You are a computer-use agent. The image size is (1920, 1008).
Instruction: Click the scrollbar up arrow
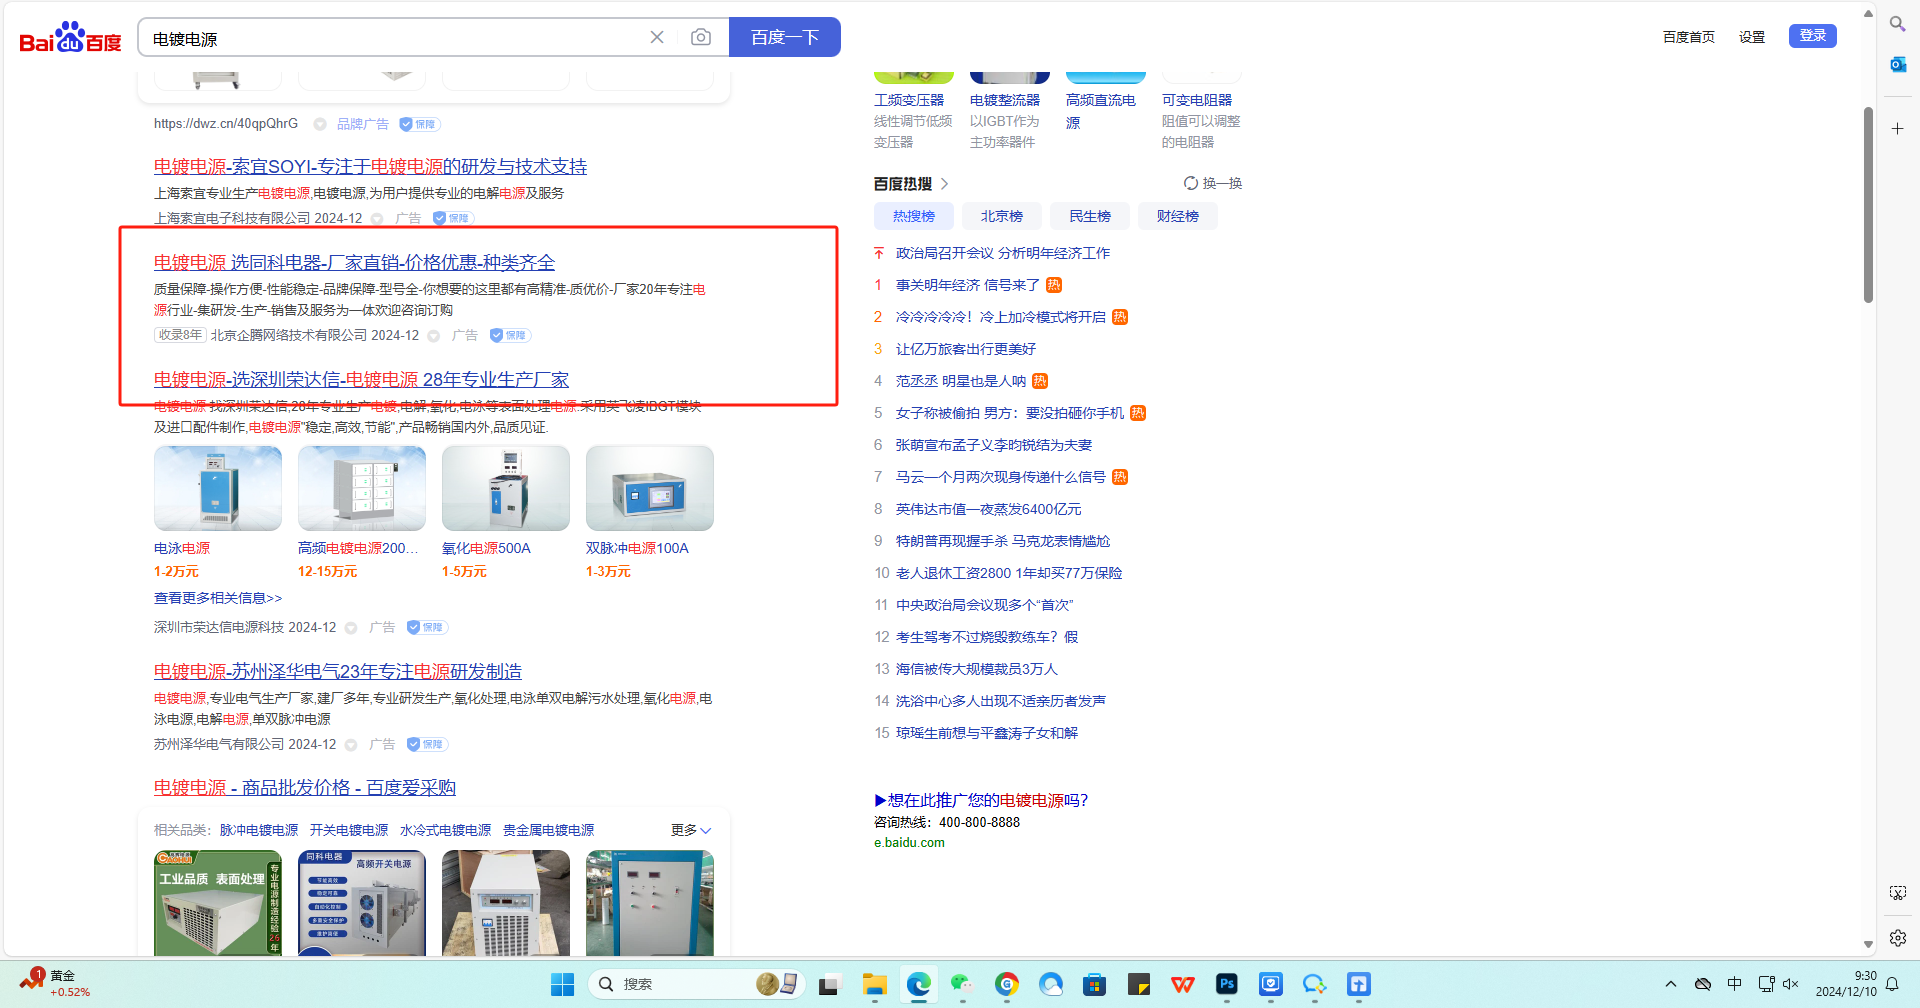pyautogui.click(x=1868, y=13)
